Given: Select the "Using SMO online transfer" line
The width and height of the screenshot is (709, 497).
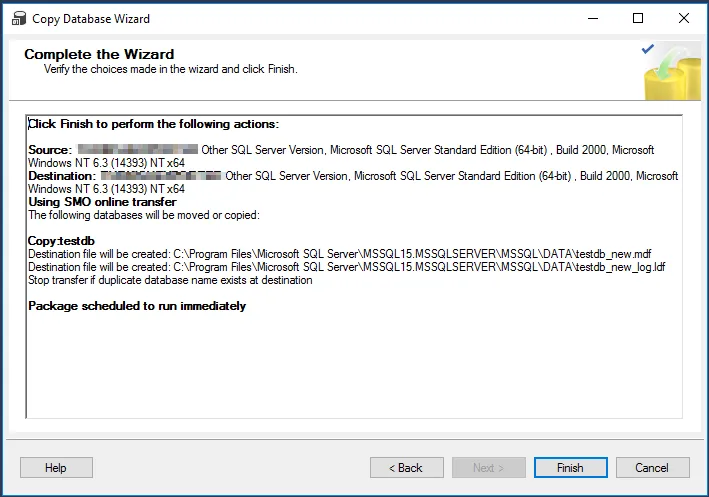Looking at the screenshot, I should 102,202.
